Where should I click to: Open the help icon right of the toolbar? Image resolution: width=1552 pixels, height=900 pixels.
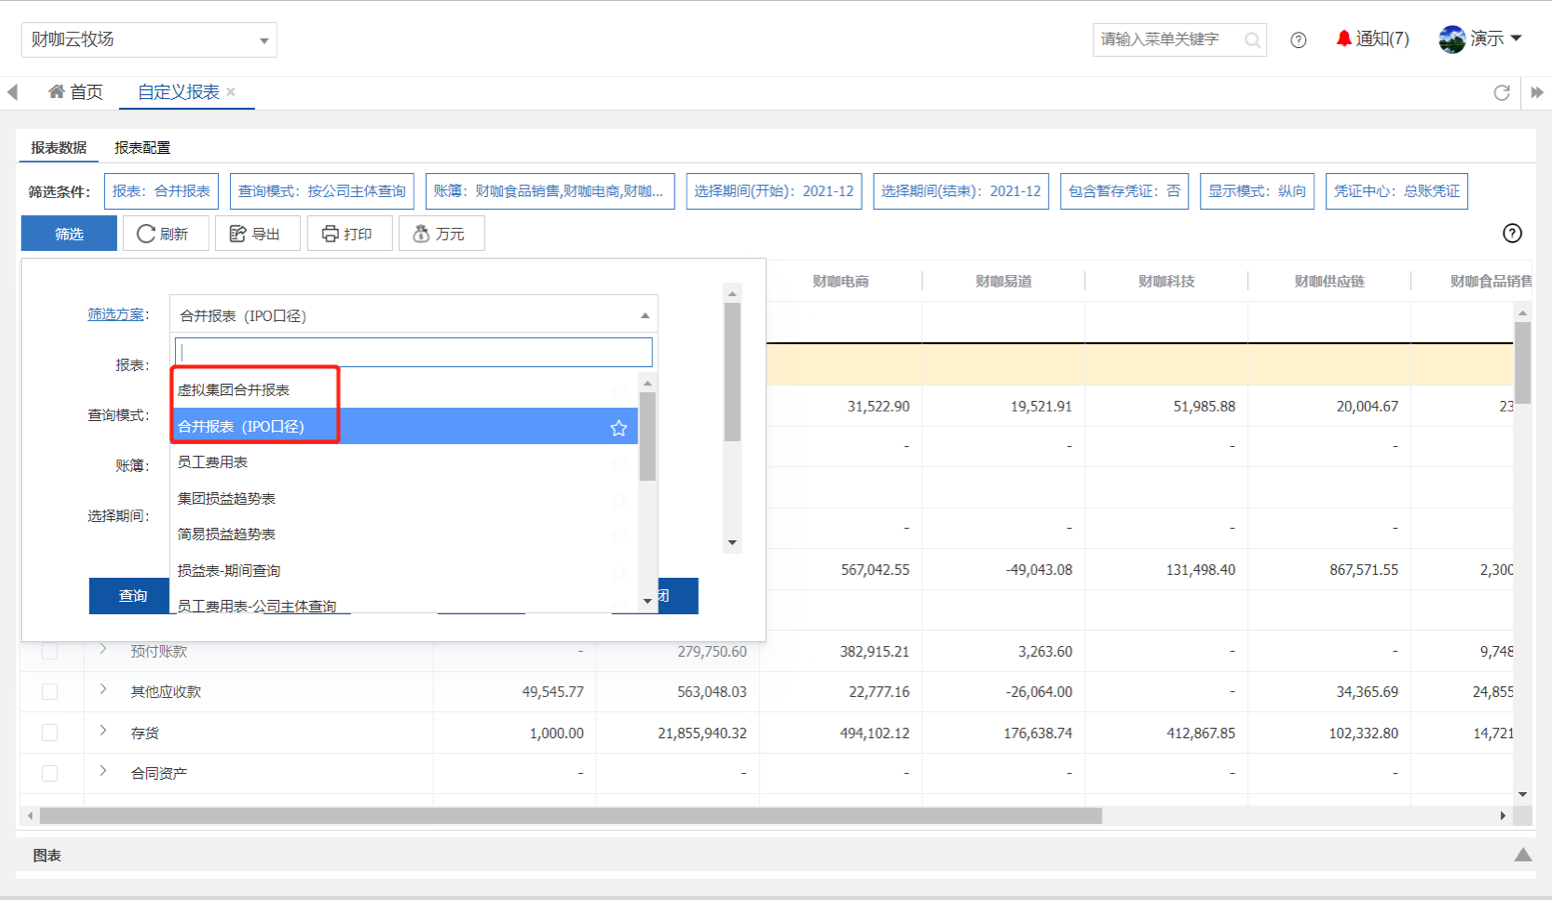[x=1512, y=233]
